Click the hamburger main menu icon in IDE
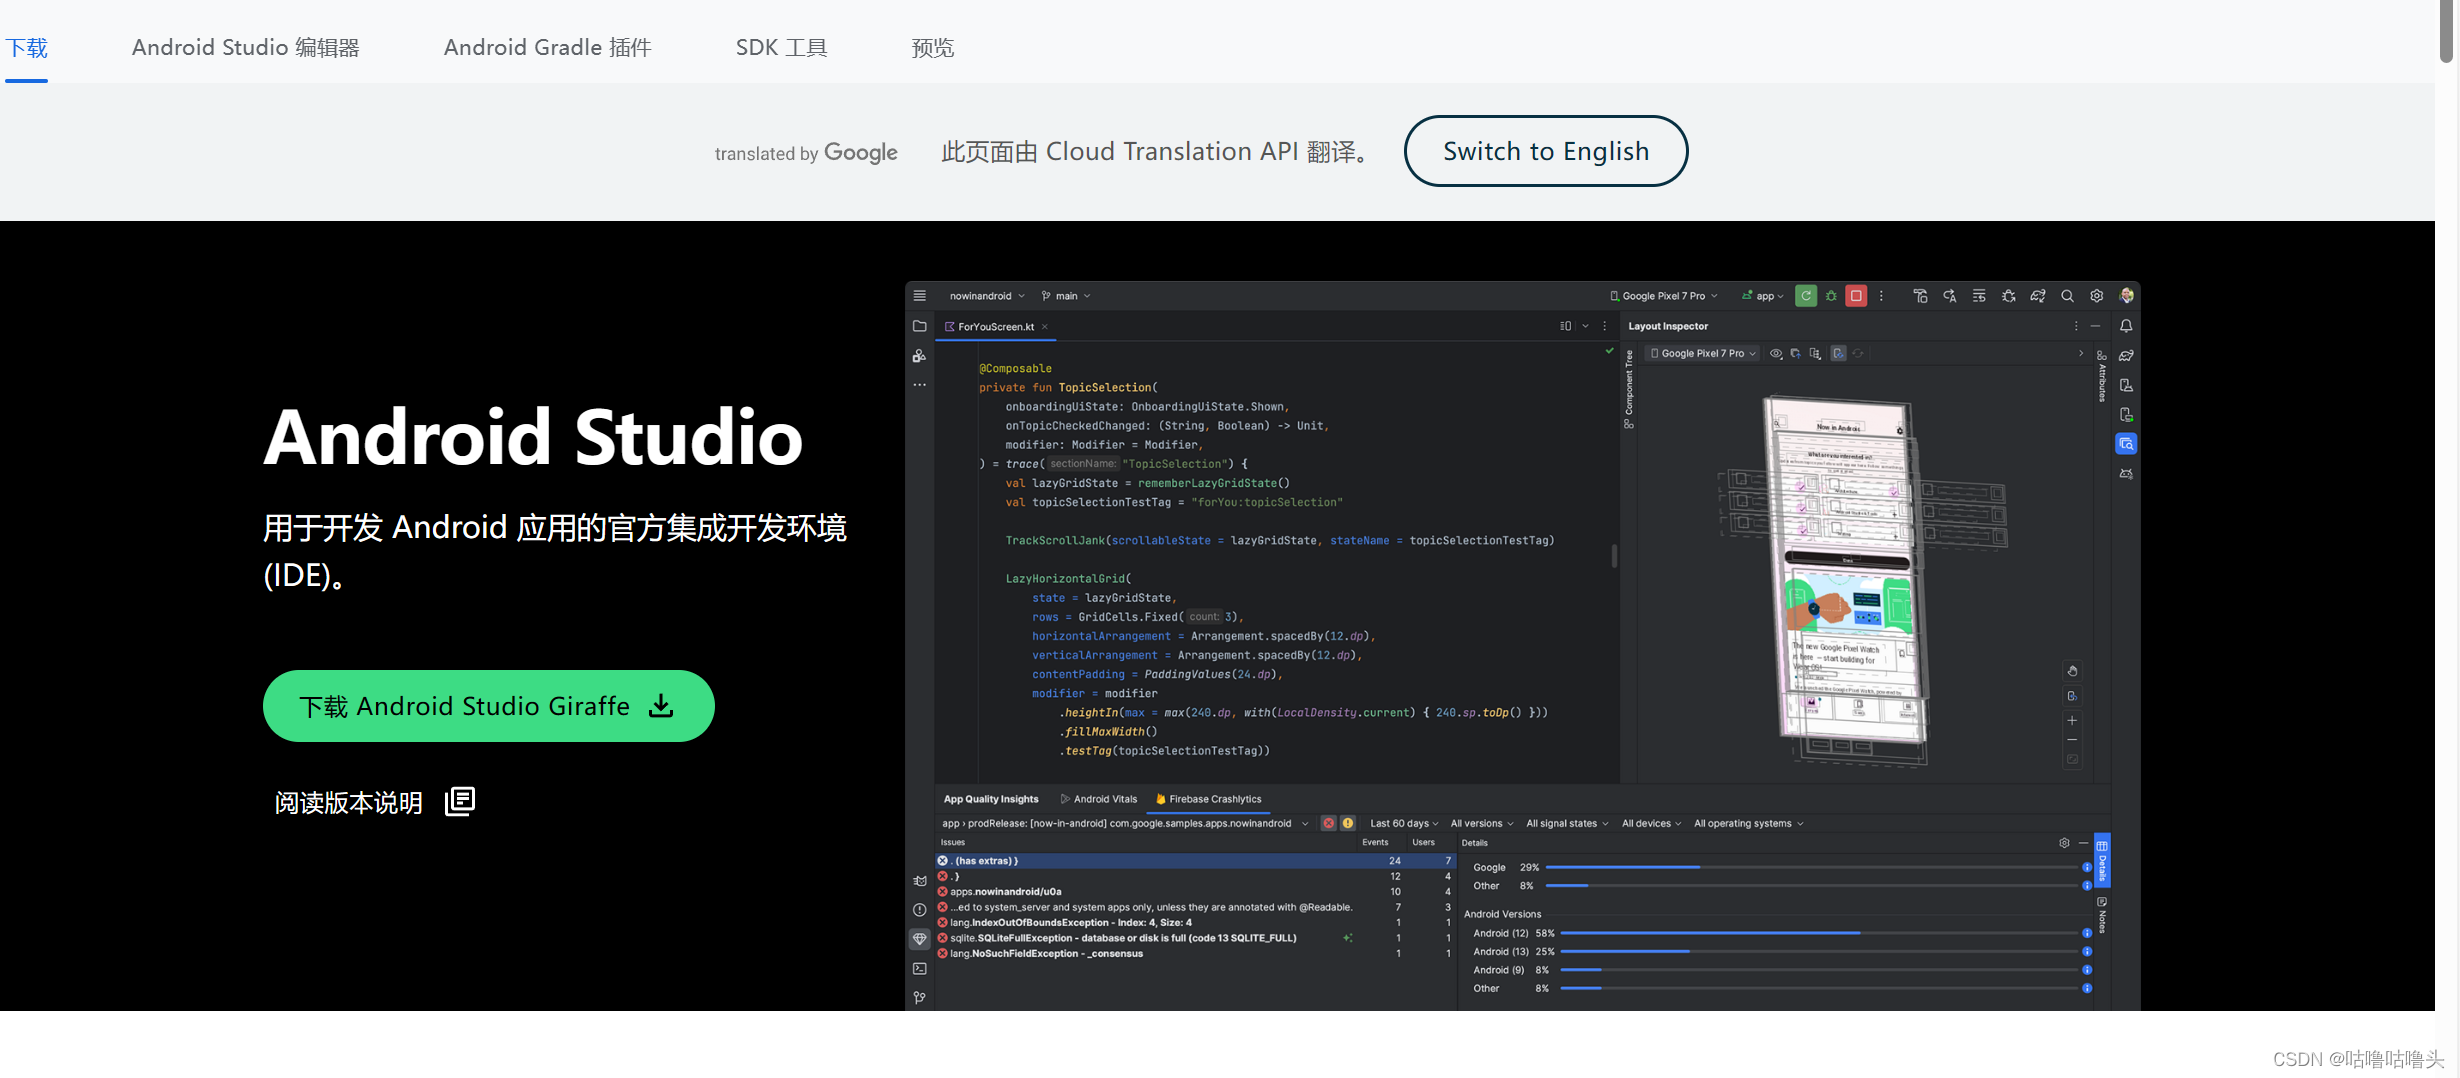The width and height of the screenshot is (2460, 1078). (x=919, y=296)
